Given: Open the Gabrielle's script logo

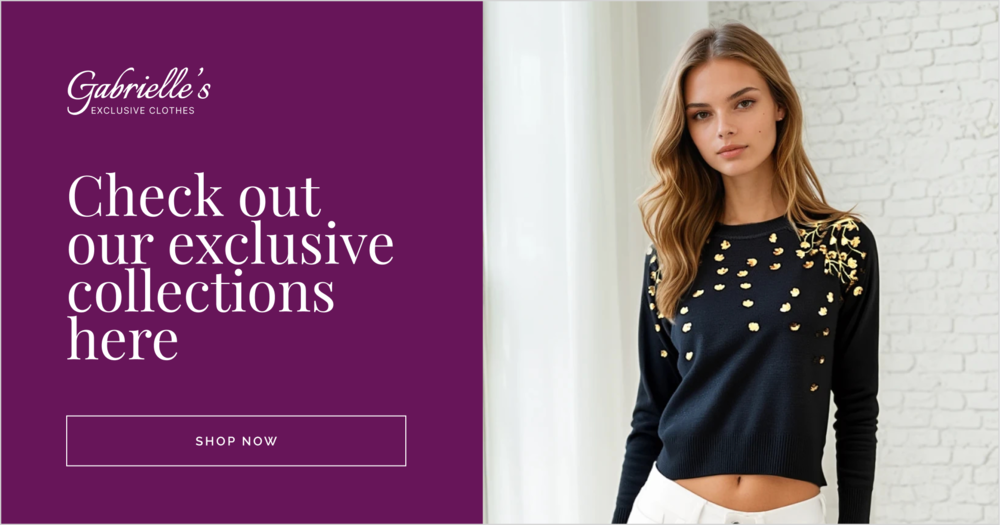Looking at the screenshot, I should tap(138, 88).
